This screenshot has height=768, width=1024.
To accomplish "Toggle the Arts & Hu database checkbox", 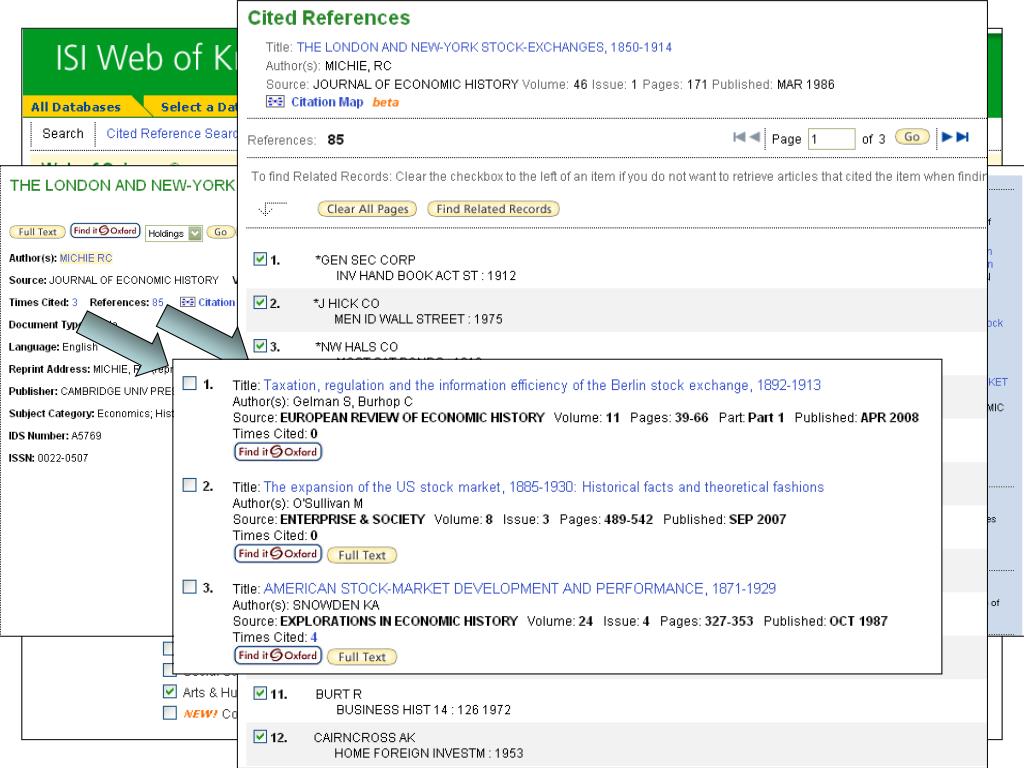I will point(170,691).
